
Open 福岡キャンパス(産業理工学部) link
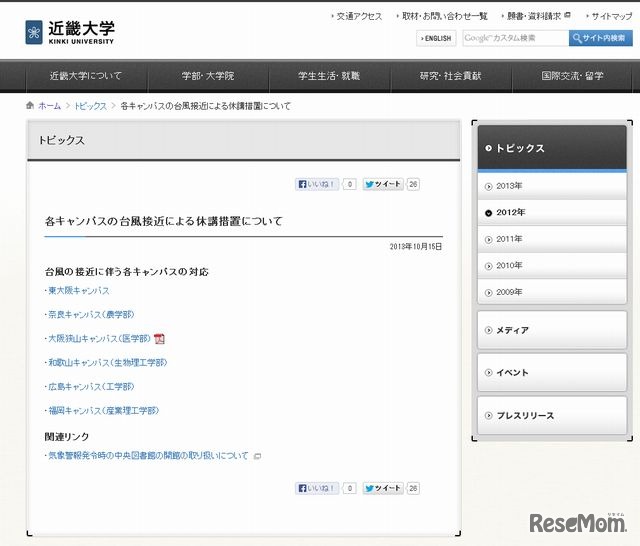pos(103,411)
